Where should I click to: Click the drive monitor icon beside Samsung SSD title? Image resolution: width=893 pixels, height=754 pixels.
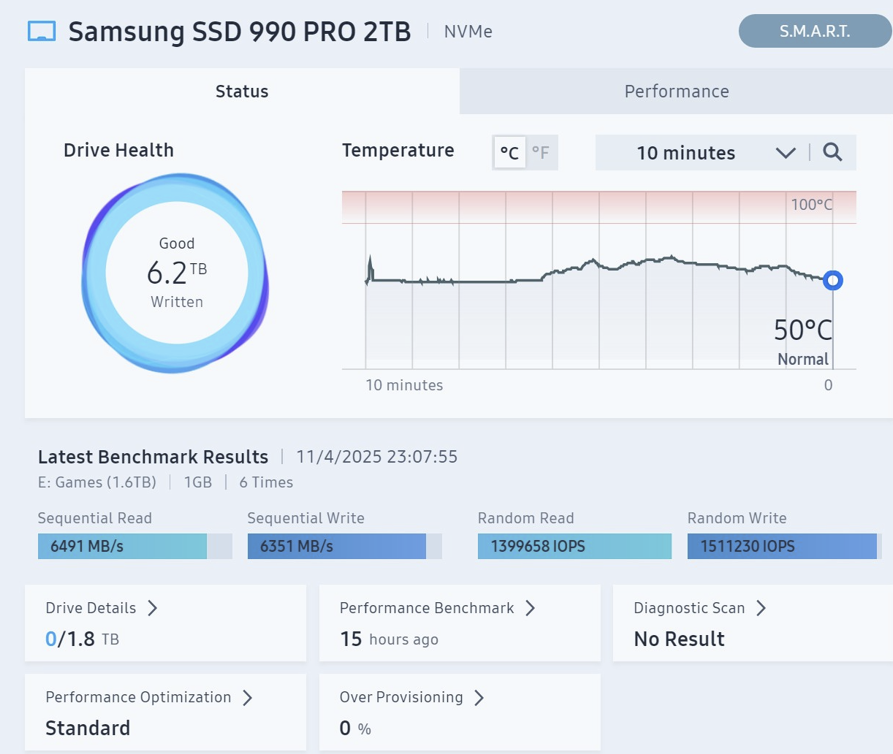[41, 32]
